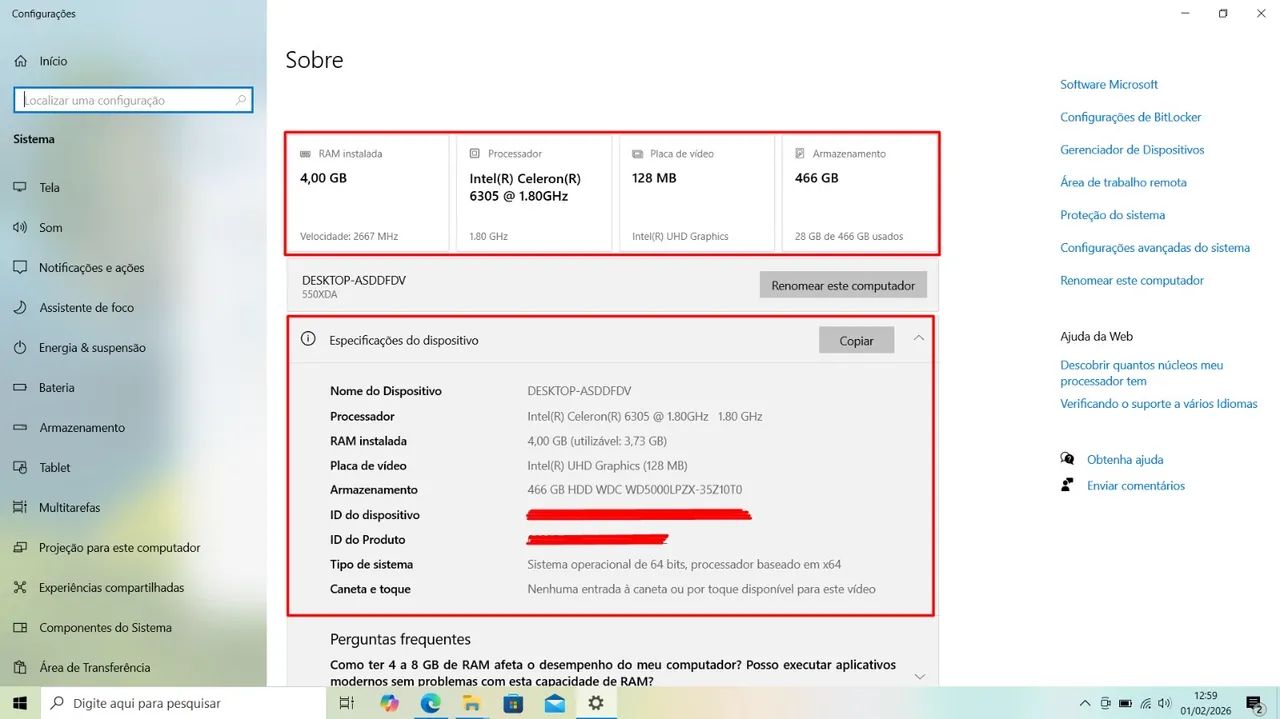Click the volume icon in the system tray
The image size is (1280, 719).
pyautogui.click(x=1165, y=703)
